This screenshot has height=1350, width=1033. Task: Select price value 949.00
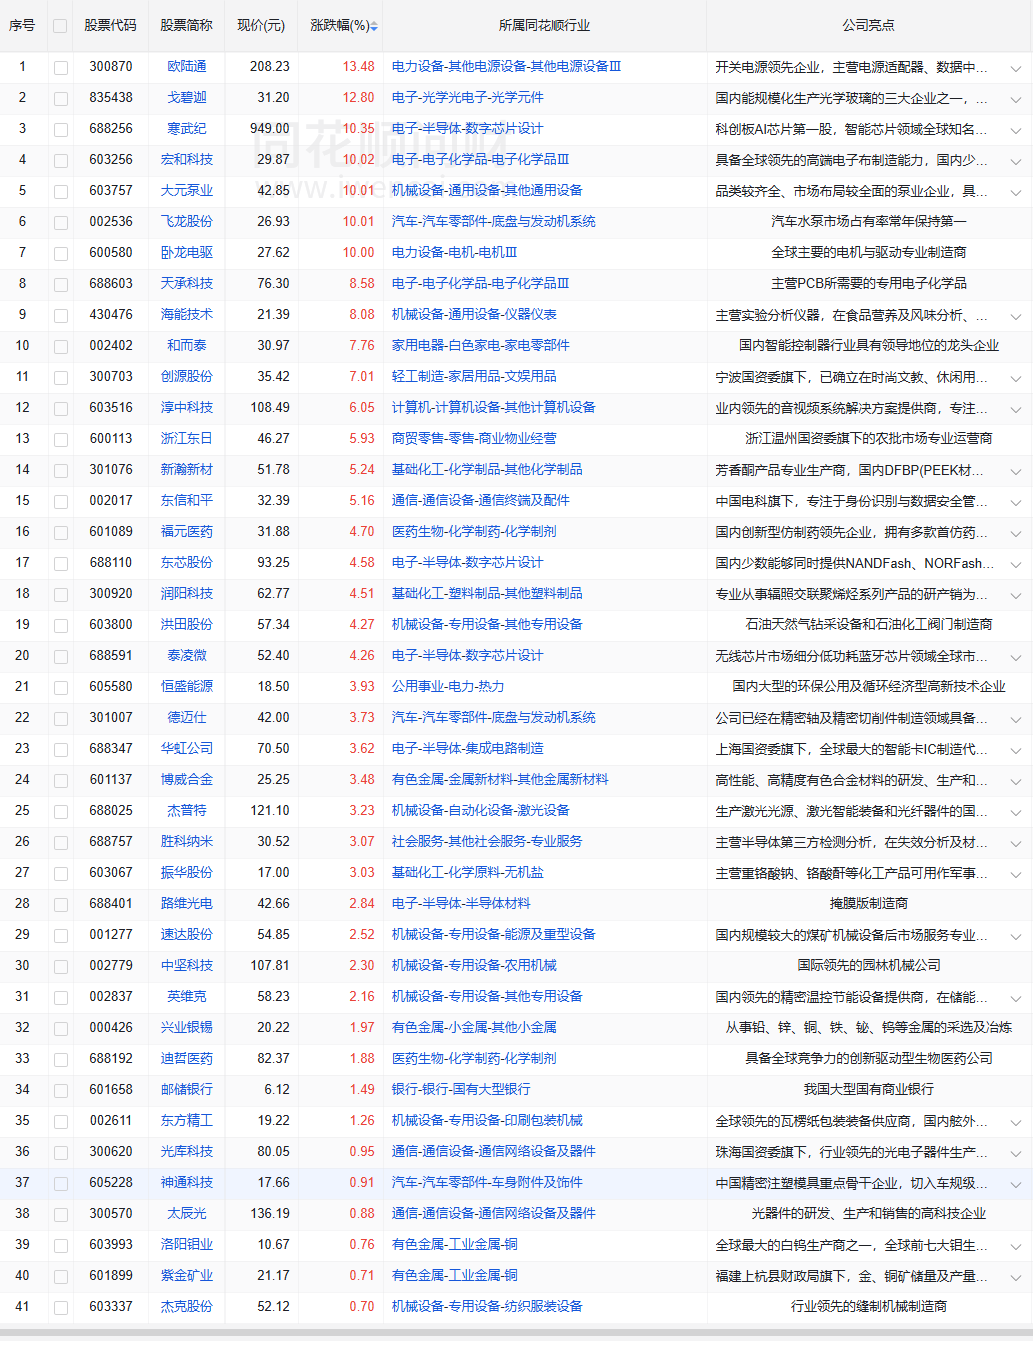point(270,128)
